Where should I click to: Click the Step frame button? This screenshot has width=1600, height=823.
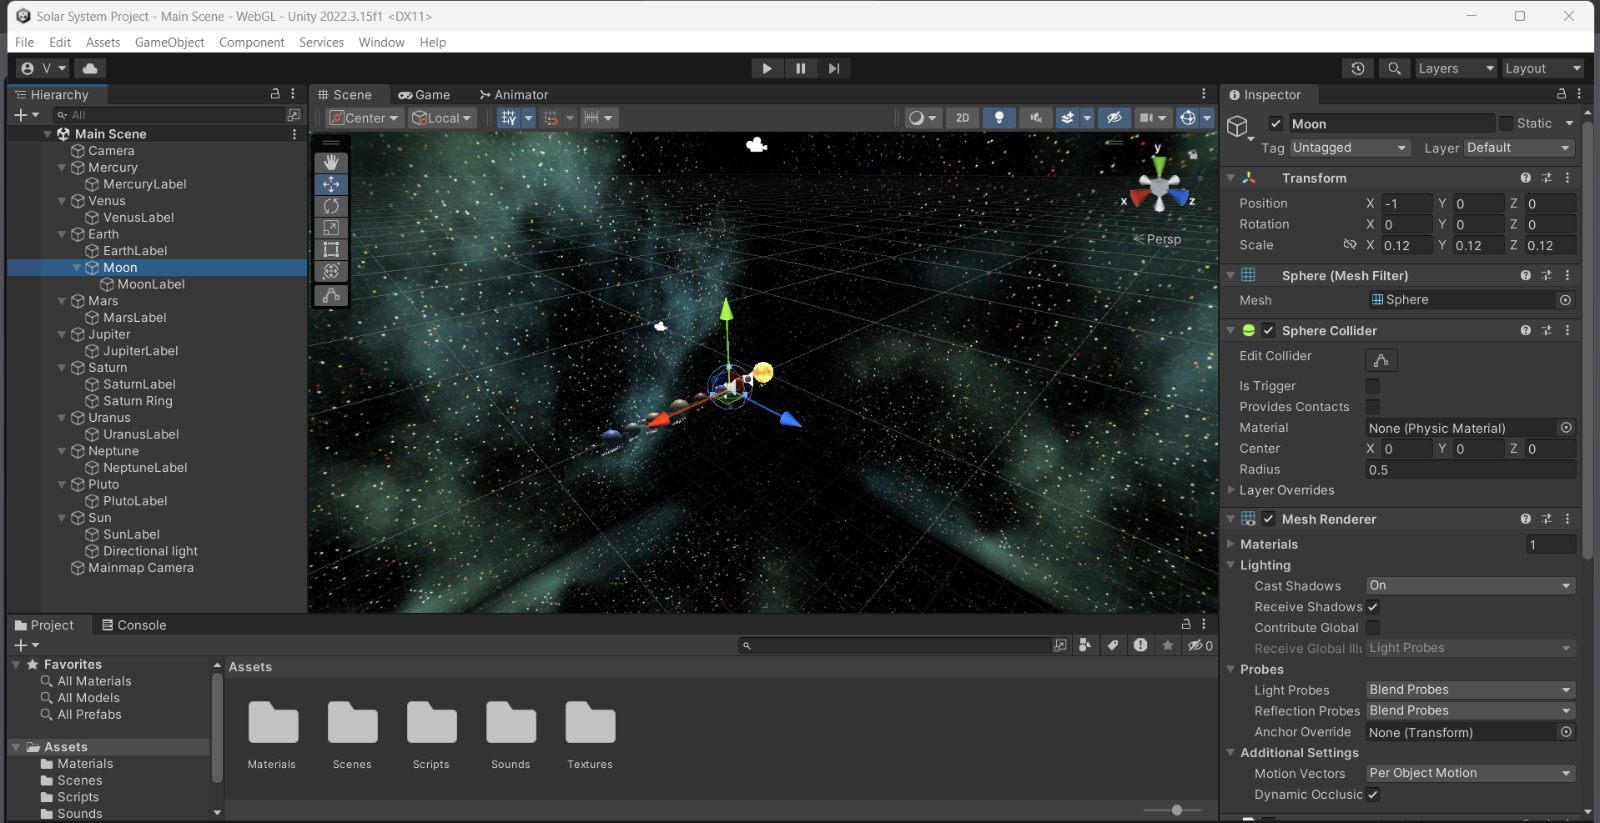point(833,68)
